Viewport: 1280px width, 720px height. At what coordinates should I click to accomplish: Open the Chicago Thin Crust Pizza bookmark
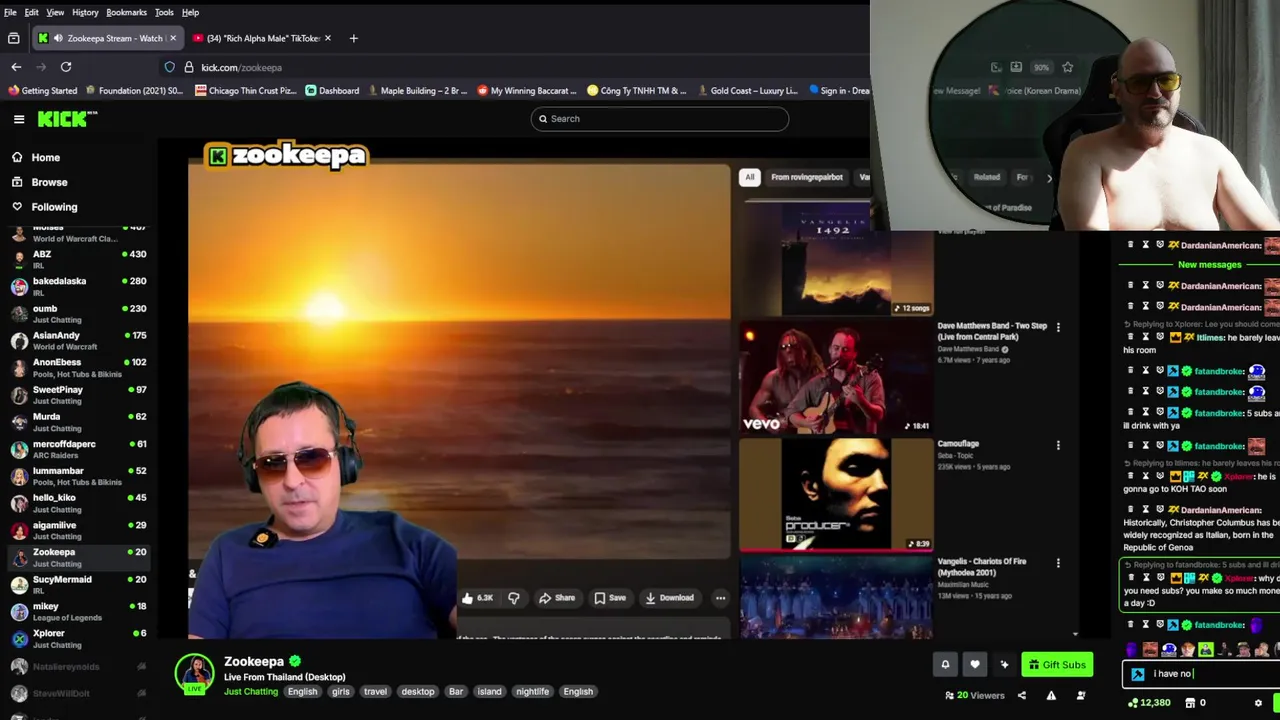[x=246, y=90]
